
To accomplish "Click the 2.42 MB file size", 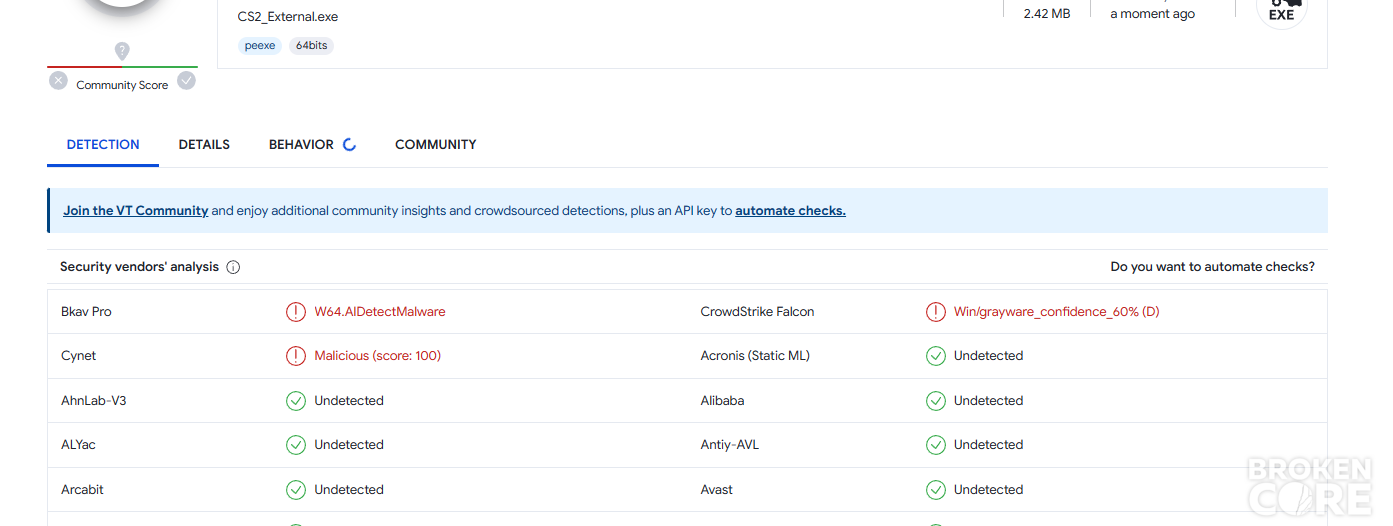I will click(1047, 14).
